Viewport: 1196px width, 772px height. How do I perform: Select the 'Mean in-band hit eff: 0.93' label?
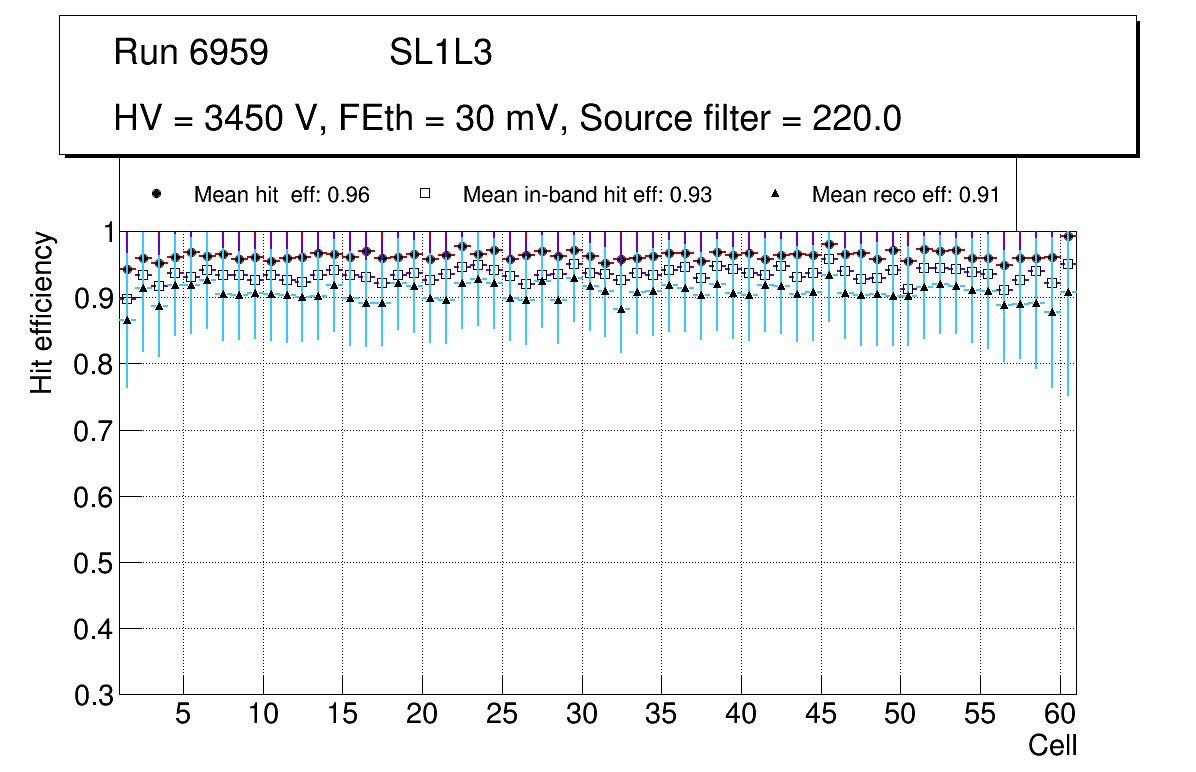587,195
